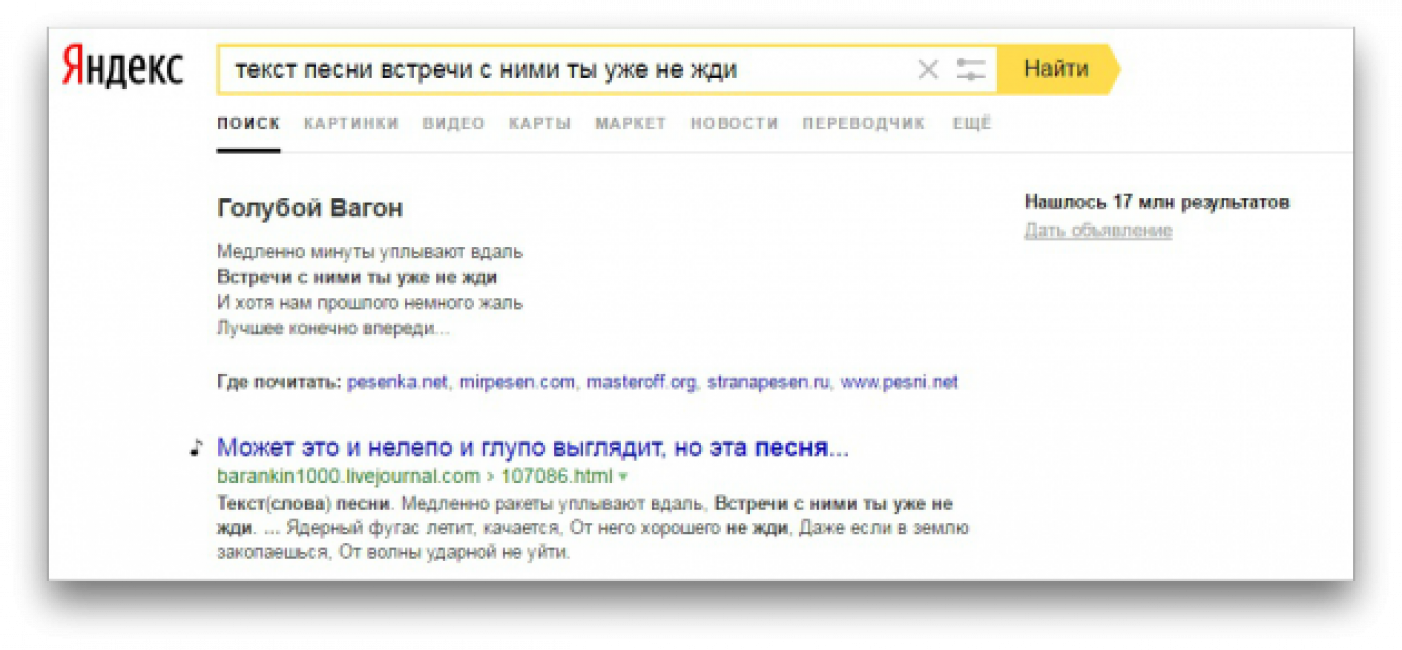Expand green arrow next to livejournal URL
1402x650 pixels.
coord(623,476)
